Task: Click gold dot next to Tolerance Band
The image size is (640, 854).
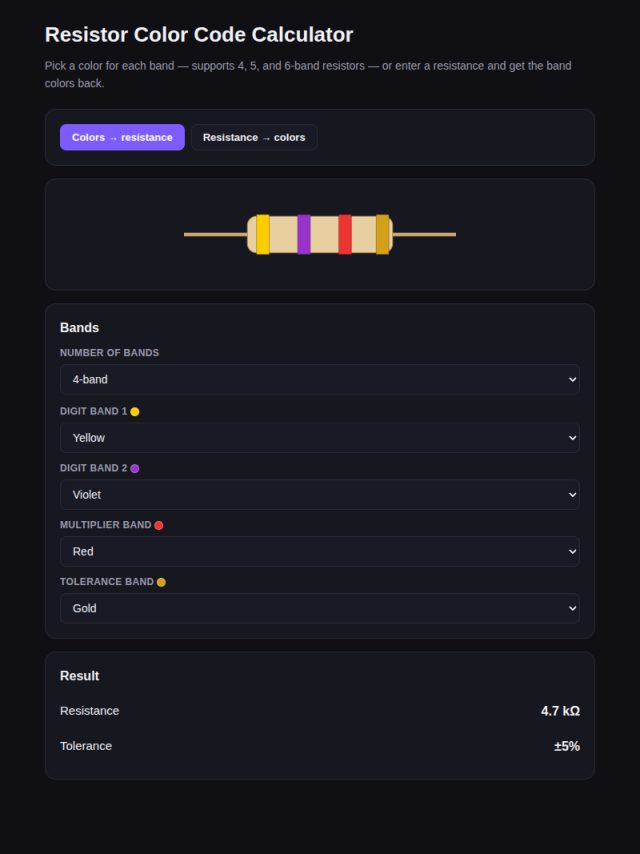Action: [x=161, y=582]
